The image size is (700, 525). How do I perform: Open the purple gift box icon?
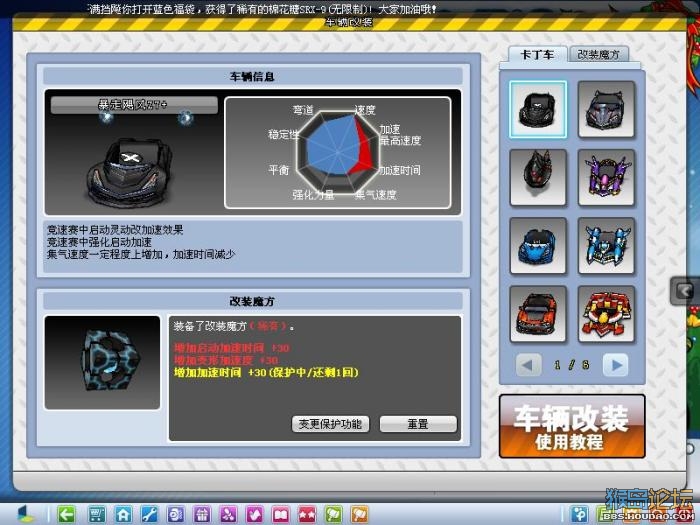pyautogui.click(x=202, y=515)
